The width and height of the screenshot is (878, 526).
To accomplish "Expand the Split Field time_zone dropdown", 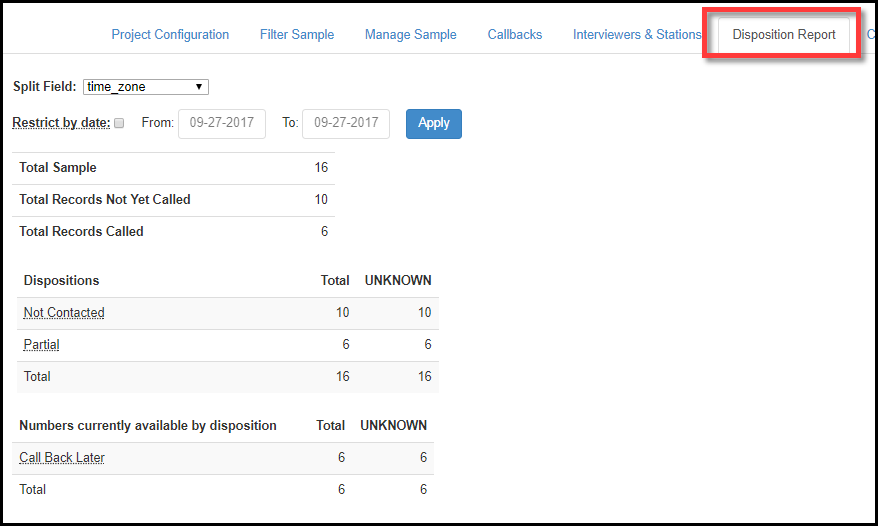I will pos(146,87).
